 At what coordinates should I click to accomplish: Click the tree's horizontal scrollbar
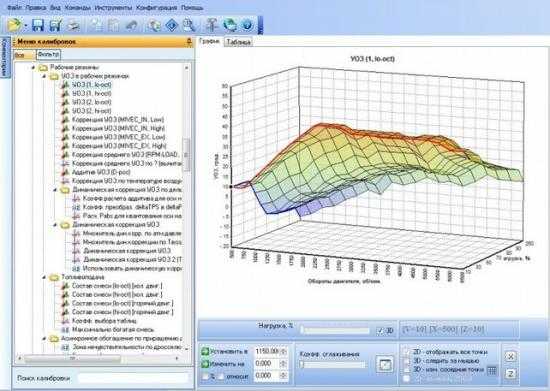98,358
